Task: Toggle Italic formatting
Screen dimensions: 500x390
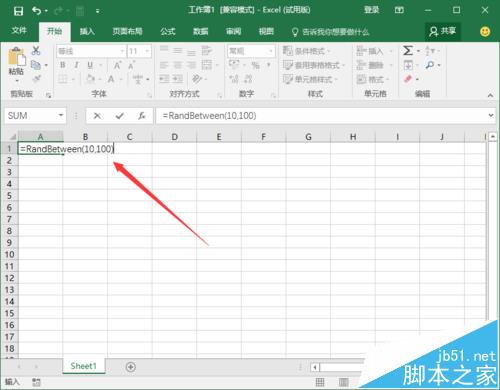Action: coord(76,65)
